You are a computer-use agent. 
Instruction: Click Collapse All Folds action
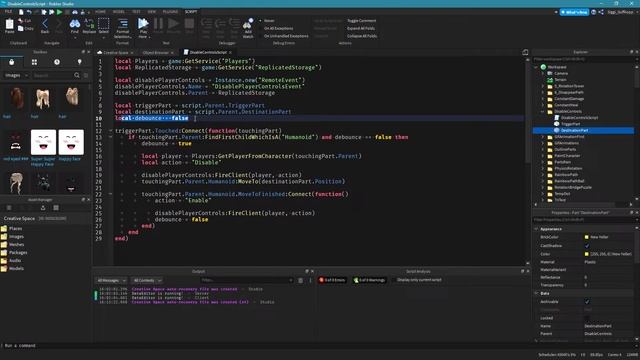pyautogui.click(x=362, y=36)
